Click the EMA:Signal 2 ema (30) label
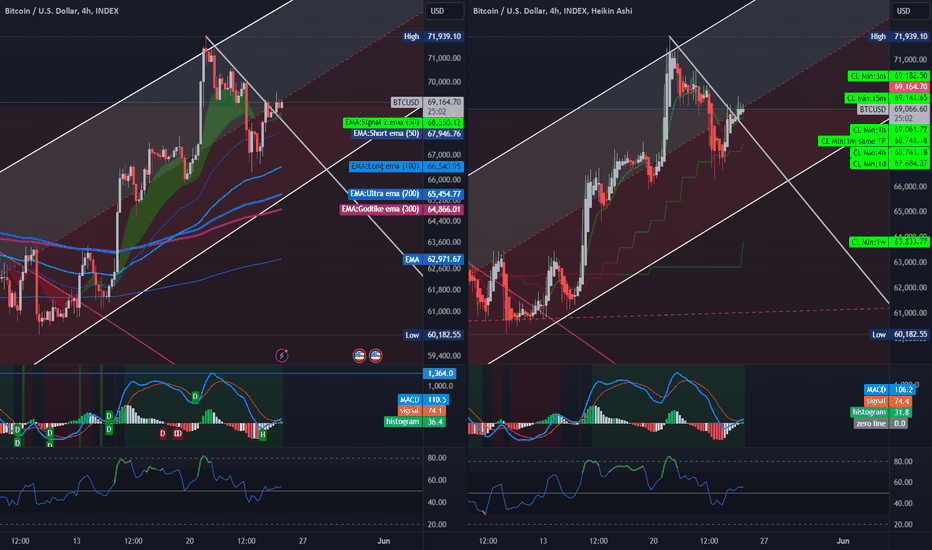Image resolution: width=932 pixels, height=550 pixels. click(x=403, y=122)
